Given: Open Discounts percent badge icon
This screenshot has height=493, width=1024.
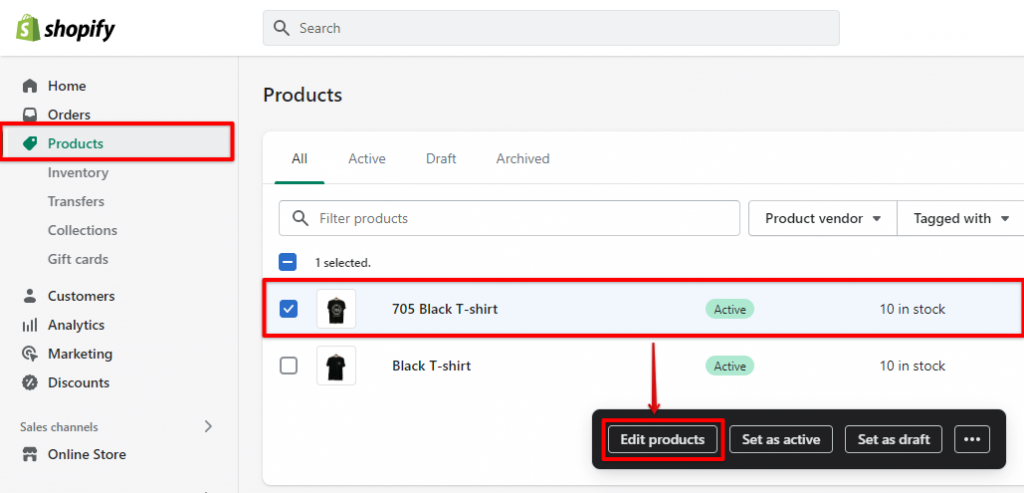Looking at the screenshot, I should (x=30, y=383).
